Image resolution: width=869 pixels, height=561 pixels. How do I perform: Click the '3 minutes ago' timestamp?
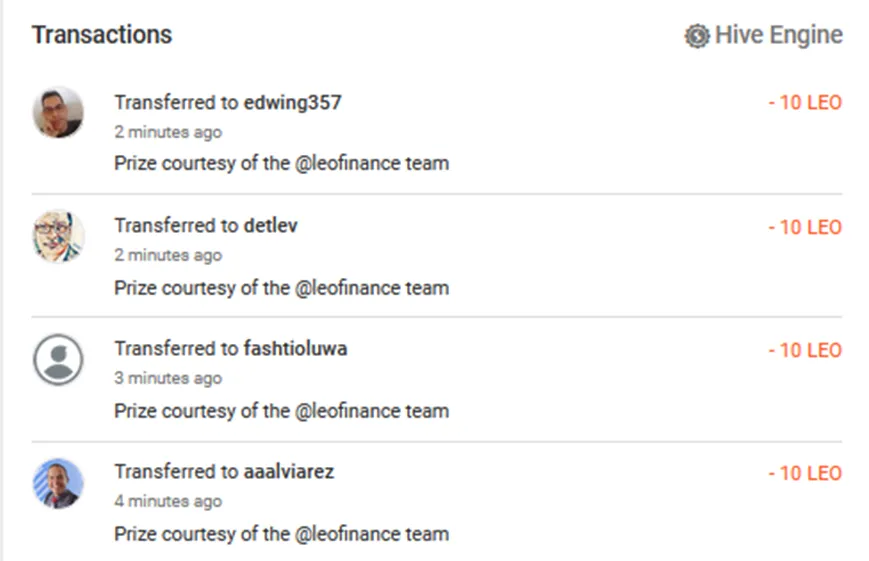coord(168,378)
